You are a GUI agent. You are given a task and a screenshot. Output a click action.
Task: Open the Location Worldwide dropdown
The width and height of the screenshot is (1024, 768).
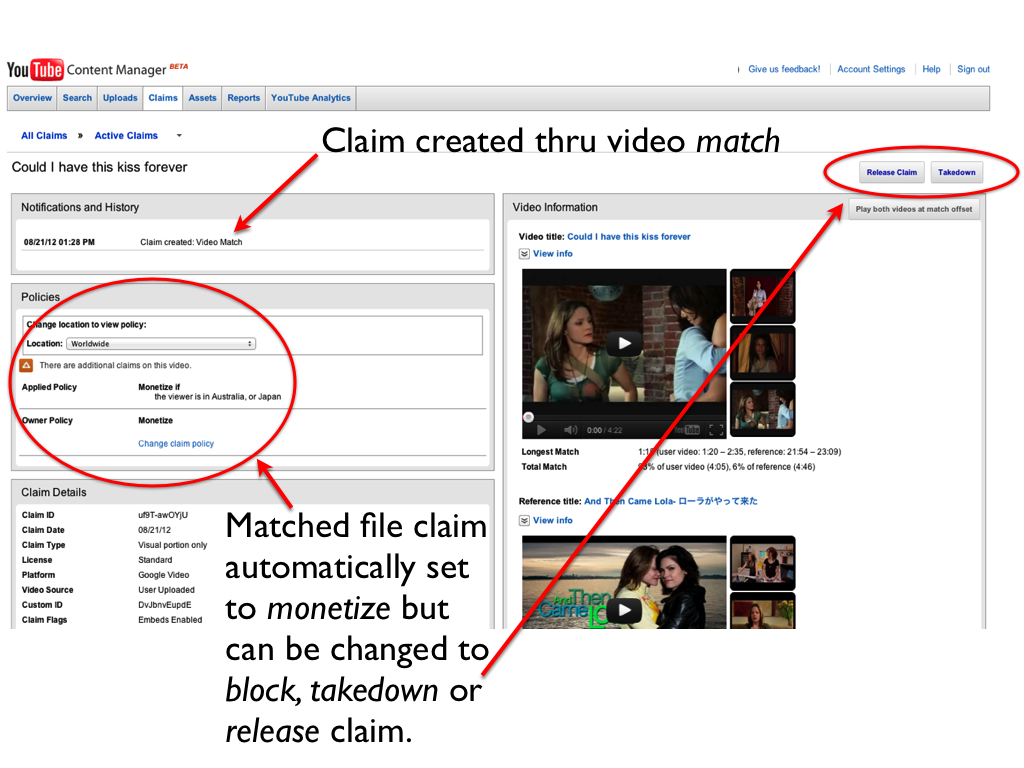point(161,344)
